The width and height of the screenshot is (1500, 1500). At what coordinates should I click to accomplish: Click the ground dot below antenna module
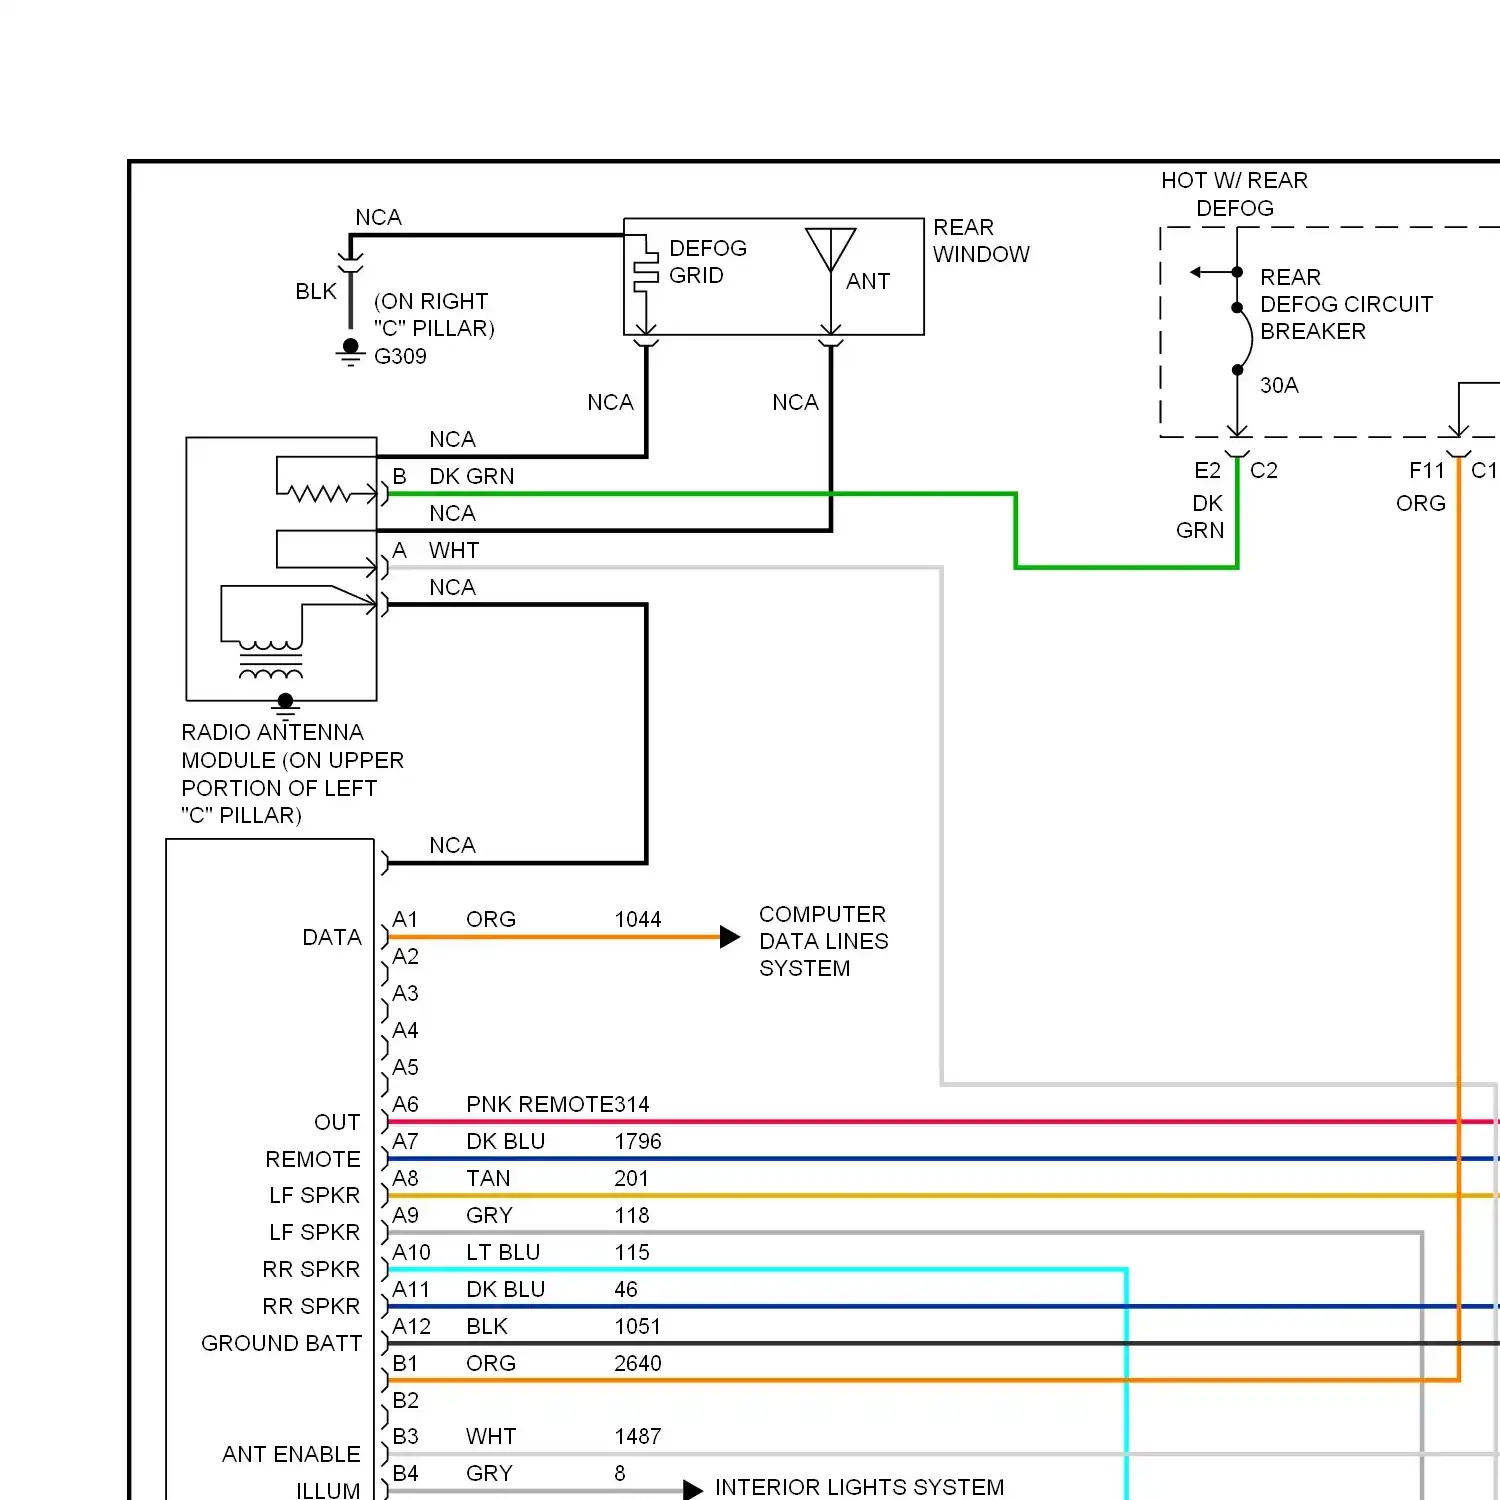(286, 701)
